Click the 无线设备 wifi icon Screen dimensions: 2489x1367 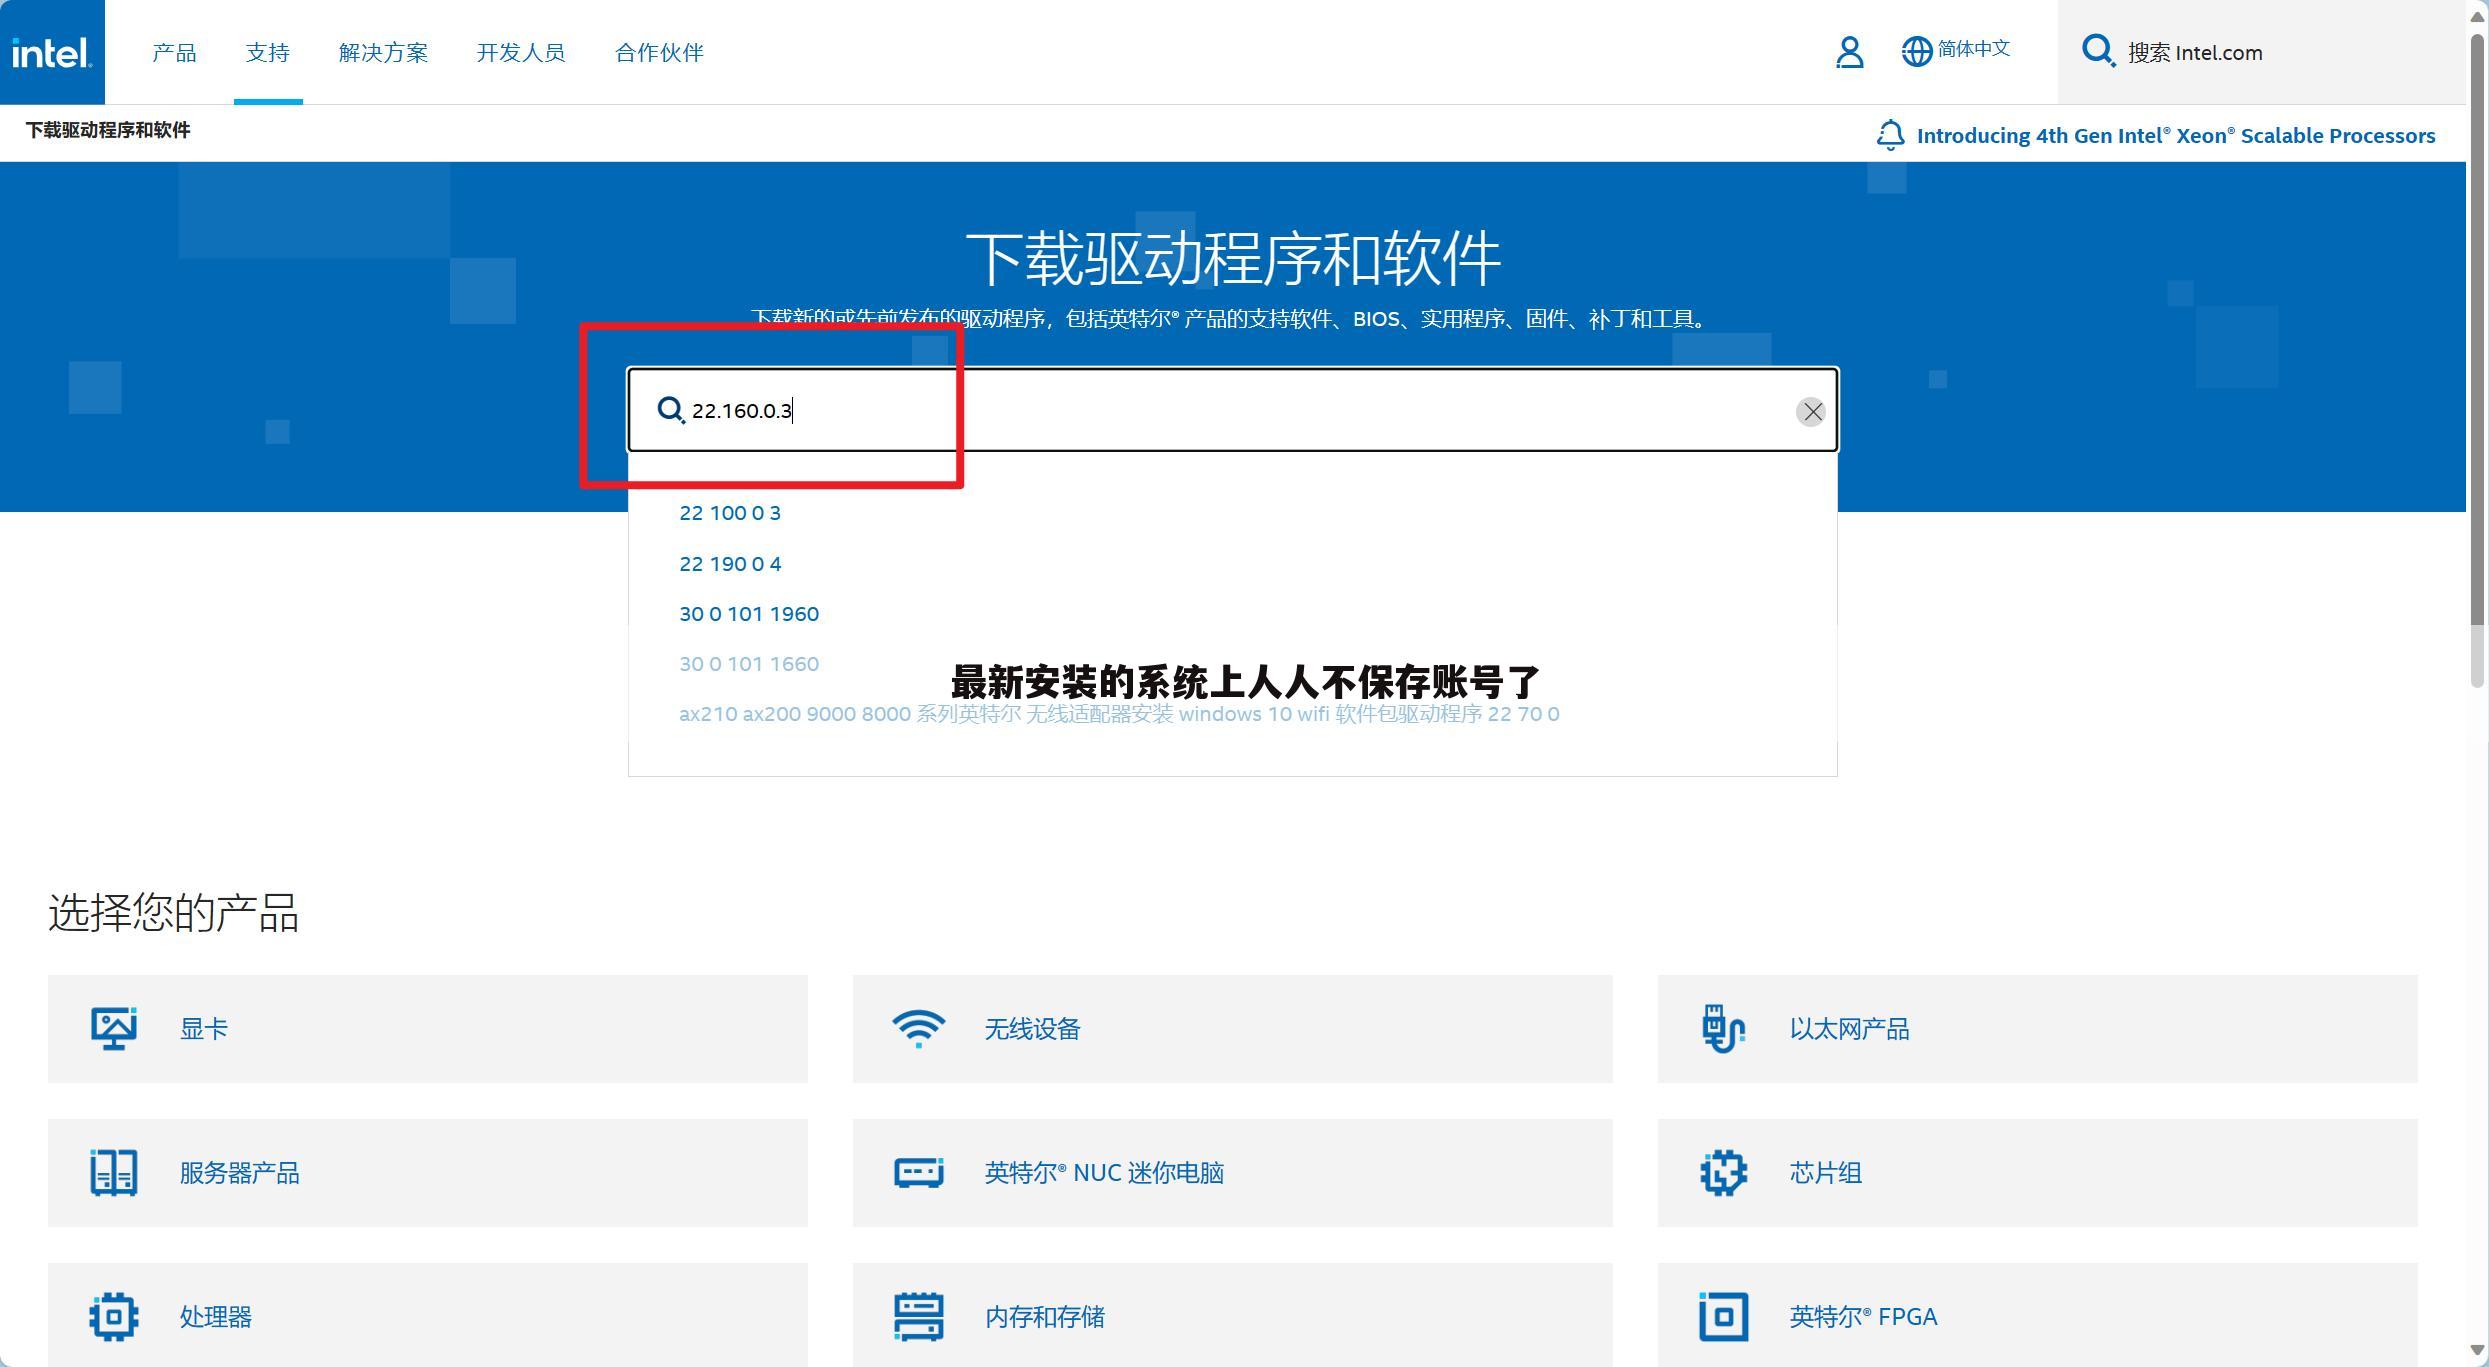coord(918,1028)
